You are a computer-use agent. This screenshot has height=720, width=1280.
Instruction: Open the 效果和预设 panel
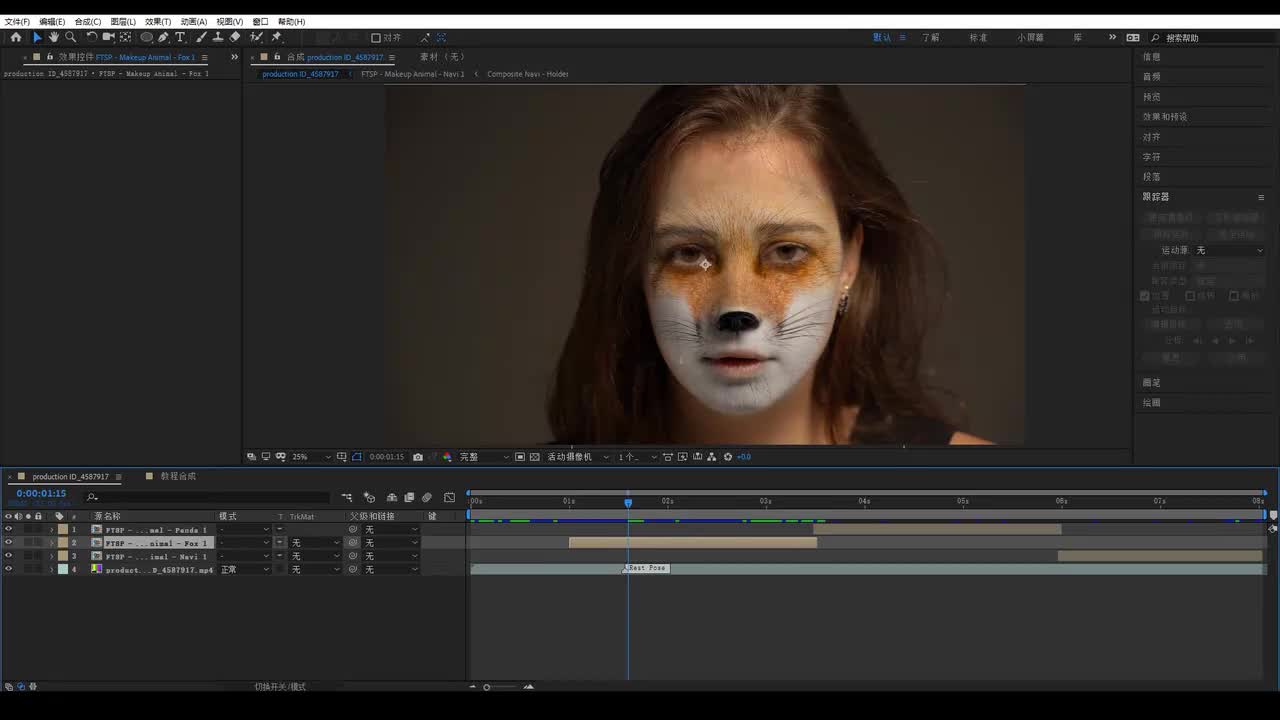[x=1165, y=117]
